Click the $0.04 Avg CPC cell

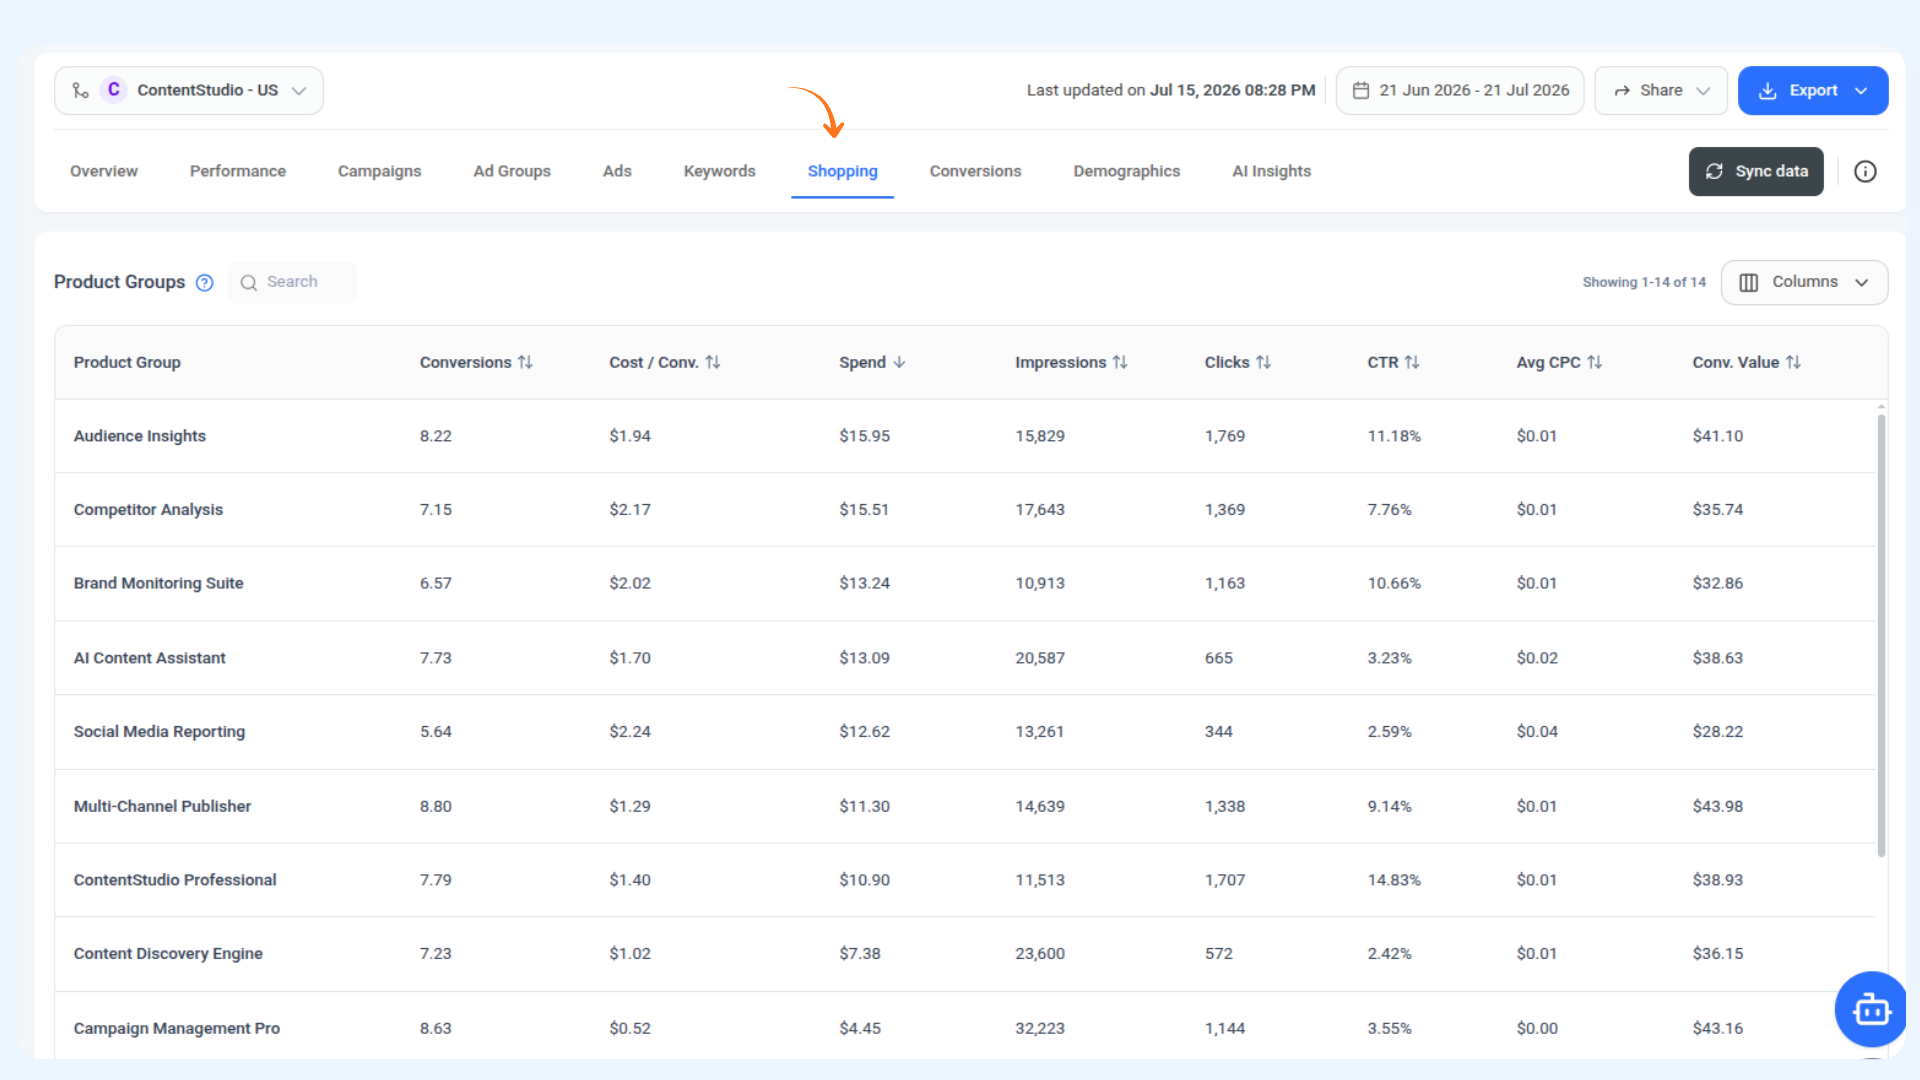pyautogui.click(x=1537, y=731)
